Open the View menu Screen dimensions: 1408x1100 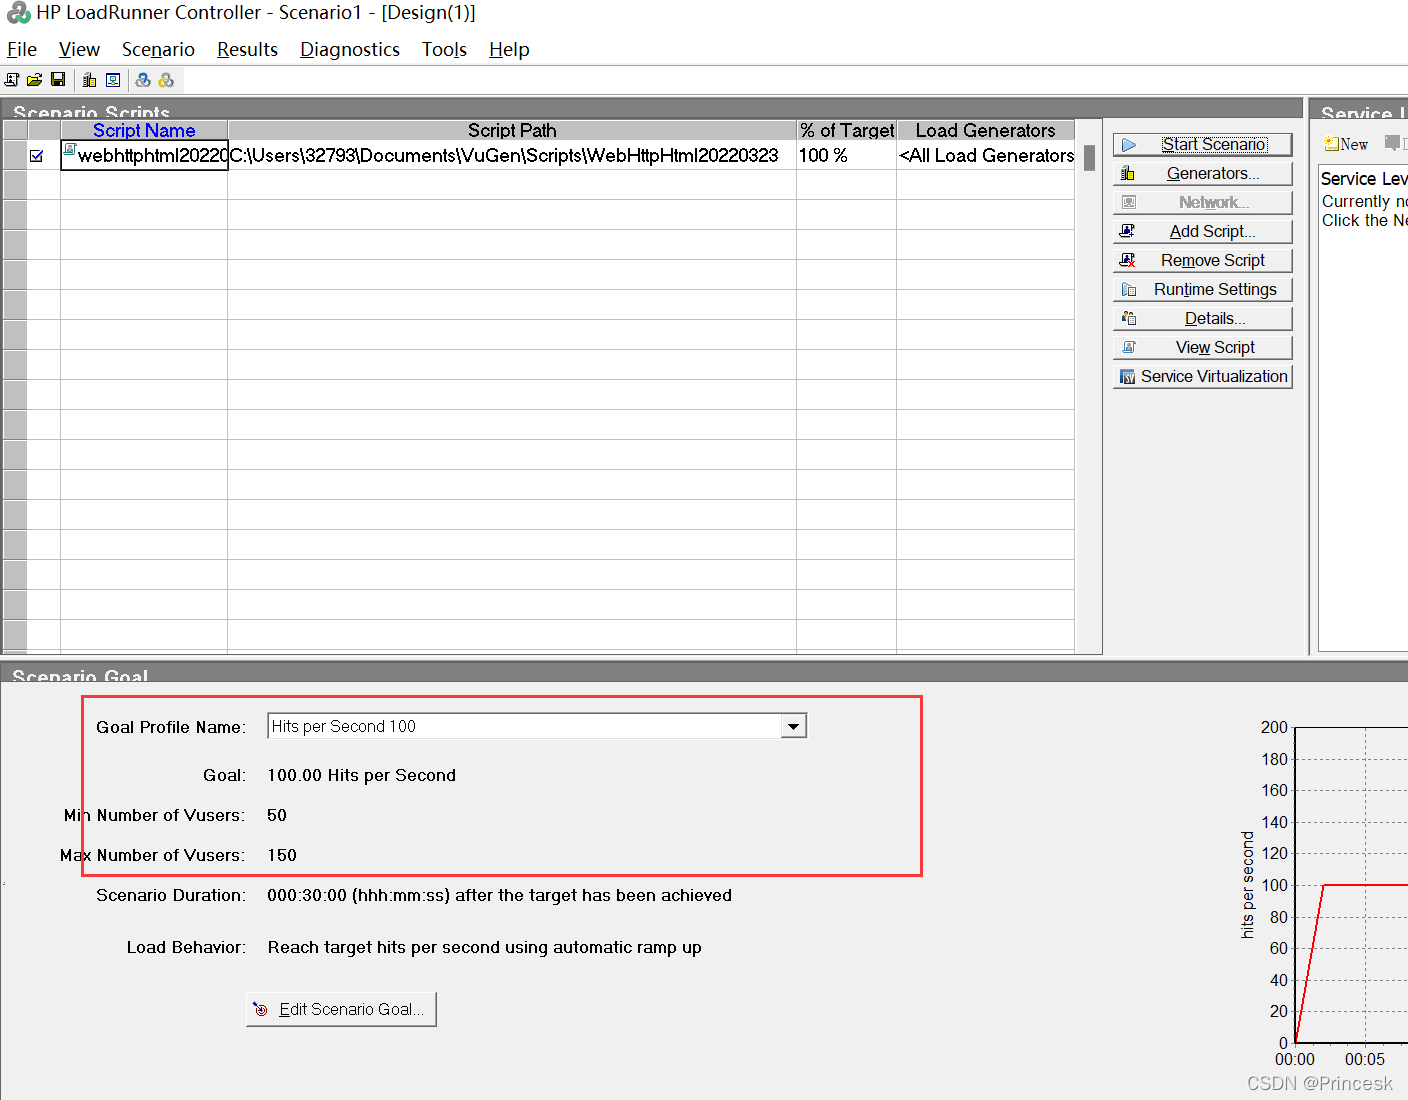[x=79, y=49]
